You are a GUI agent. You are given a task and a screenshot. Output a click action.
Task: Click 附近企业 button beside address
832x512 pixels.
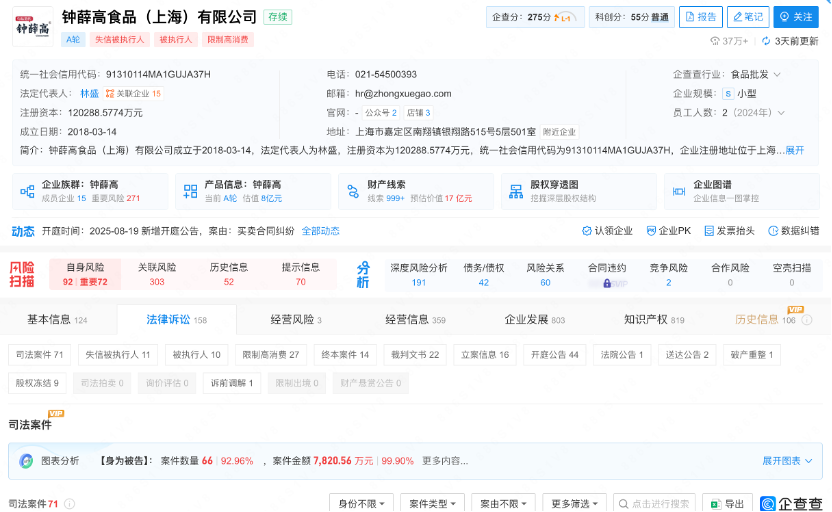(x=559, y=132)
